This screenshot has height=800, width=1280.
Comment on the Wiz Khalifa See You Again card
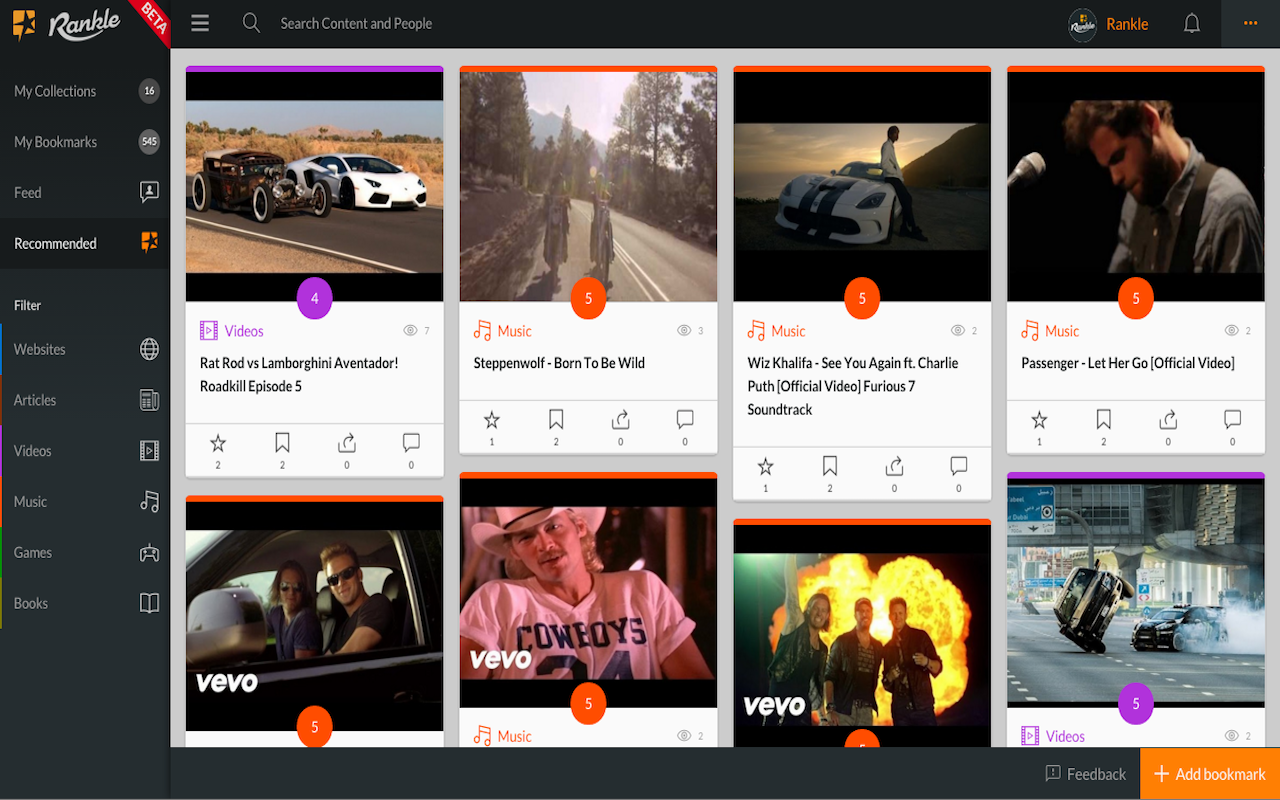pos(959,466)
